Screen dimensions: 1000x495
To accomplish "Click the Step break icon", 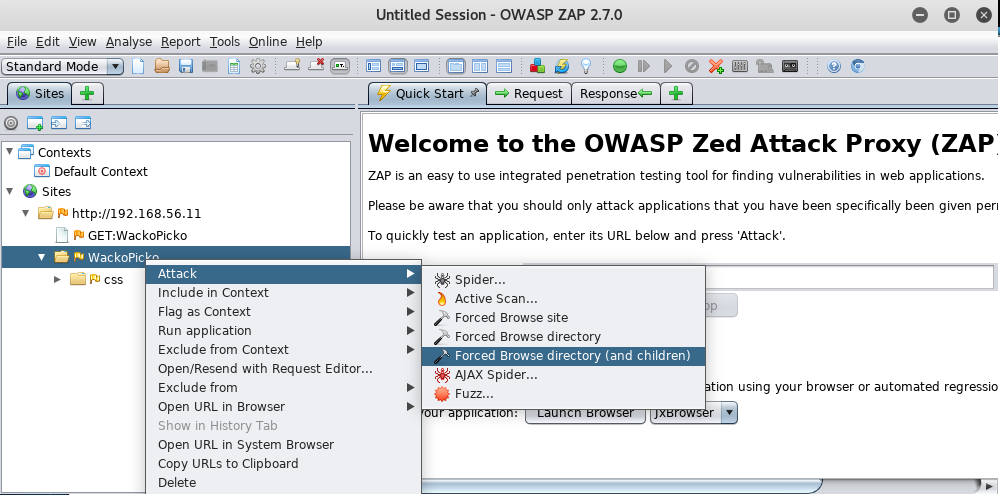I will [643, 66].
